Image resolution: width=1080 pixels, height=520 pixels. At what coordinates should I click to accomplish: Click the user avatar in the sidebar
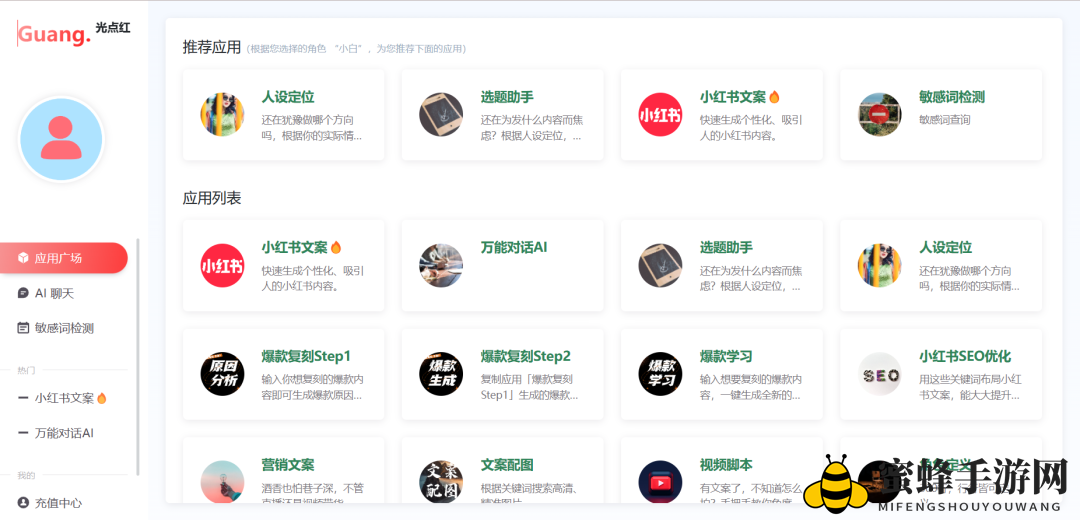[x=61, y=139]
